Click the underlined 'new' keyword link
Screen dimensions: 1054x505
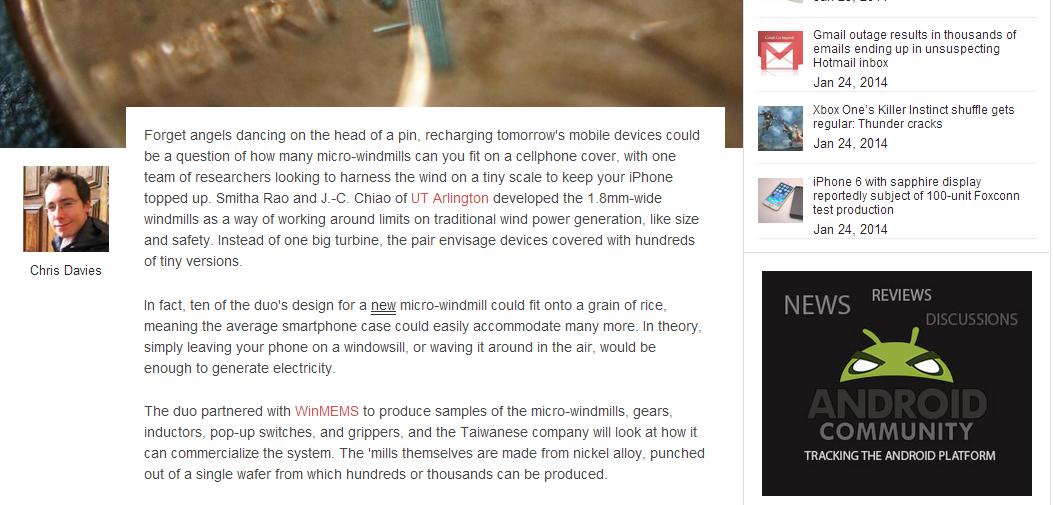coord(383,306)
